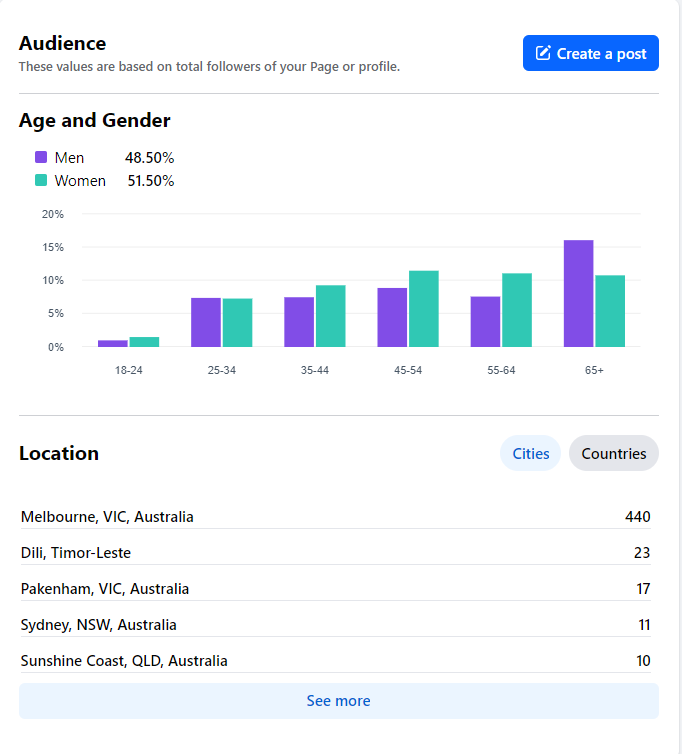This screenshot has height=754, width=682.
Task: Select the Women bar for ages 45-54
Action: tap(423, 309)
